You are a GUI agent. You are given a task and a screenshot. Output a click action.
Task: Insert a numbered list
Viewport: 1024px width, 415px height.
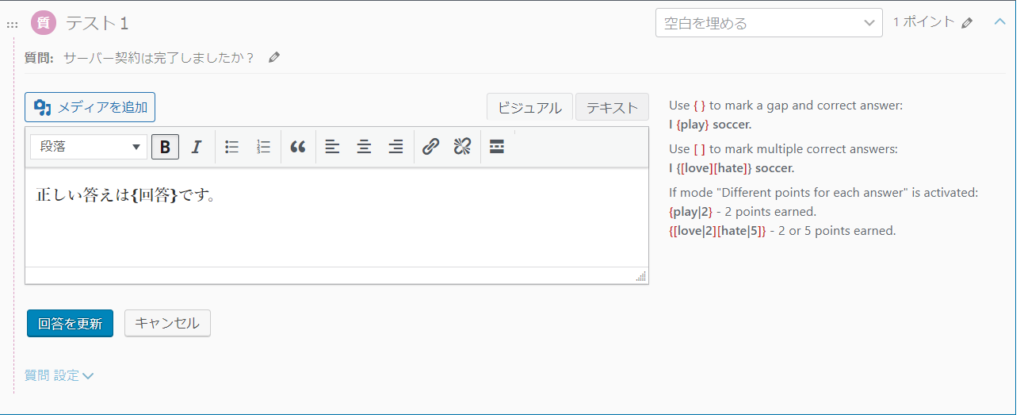(x=263, y=147)
